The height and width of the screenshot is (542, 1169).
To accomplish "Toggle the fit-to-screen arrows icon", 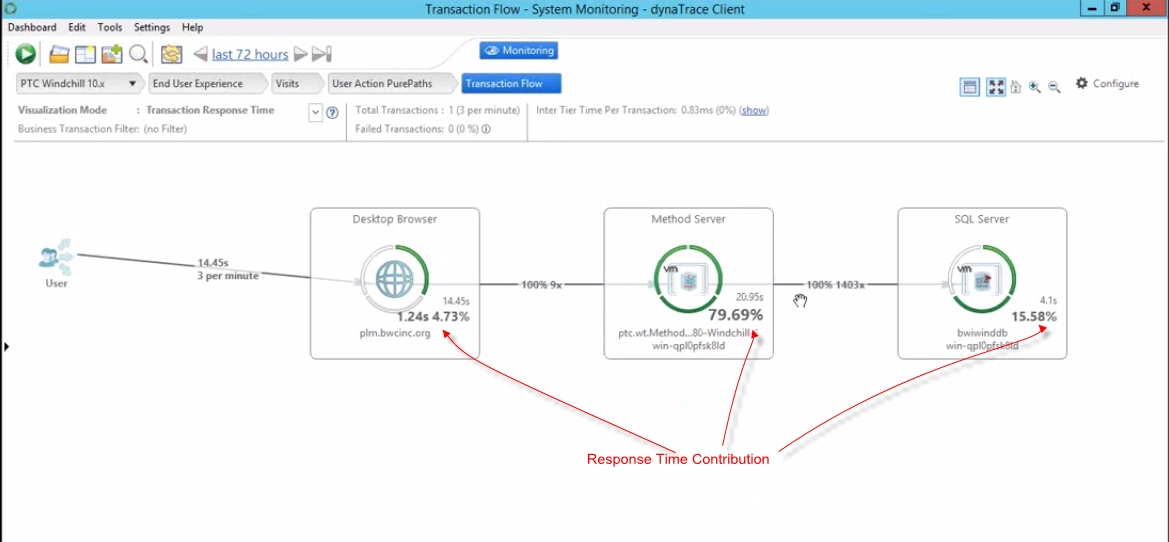I will coord(996,86).
